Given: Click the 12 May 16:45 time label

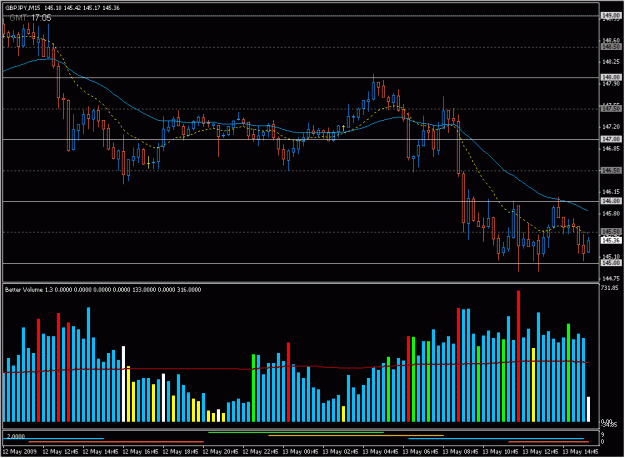Looking at the screenshot, I should pos(140,452).
